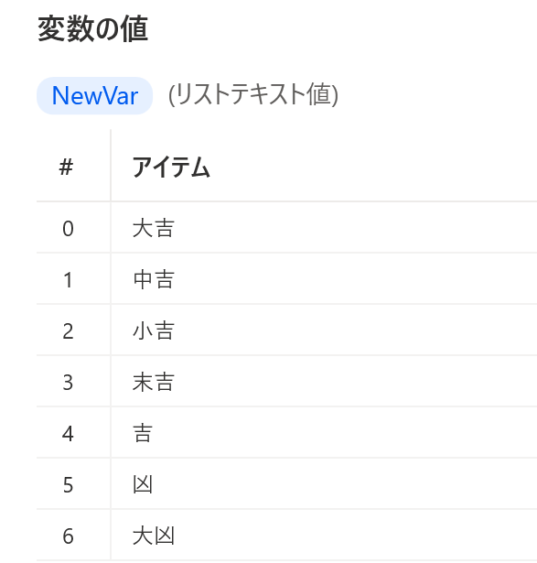Click index number 0 in the # column
This screenshot has width=537, height=563.
tap(68, 229)
